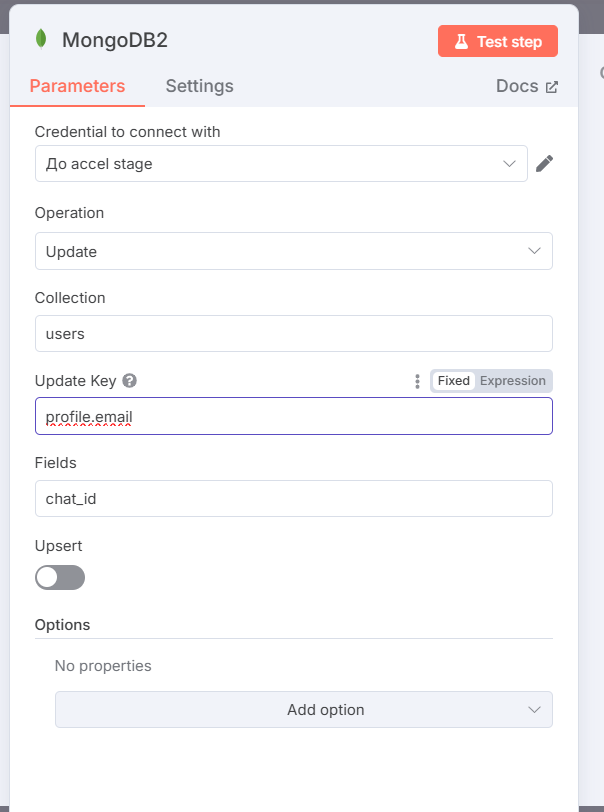Click the Fields input containing chat_id
This screenshot has width=604, height=812.
[294, 498]
